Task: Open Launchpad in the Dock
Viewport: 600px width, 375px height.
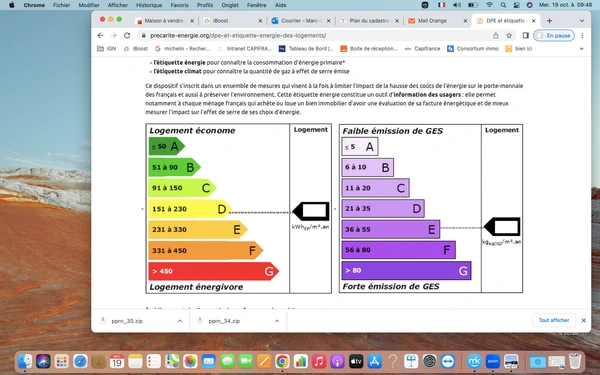Action: point(62,361)
